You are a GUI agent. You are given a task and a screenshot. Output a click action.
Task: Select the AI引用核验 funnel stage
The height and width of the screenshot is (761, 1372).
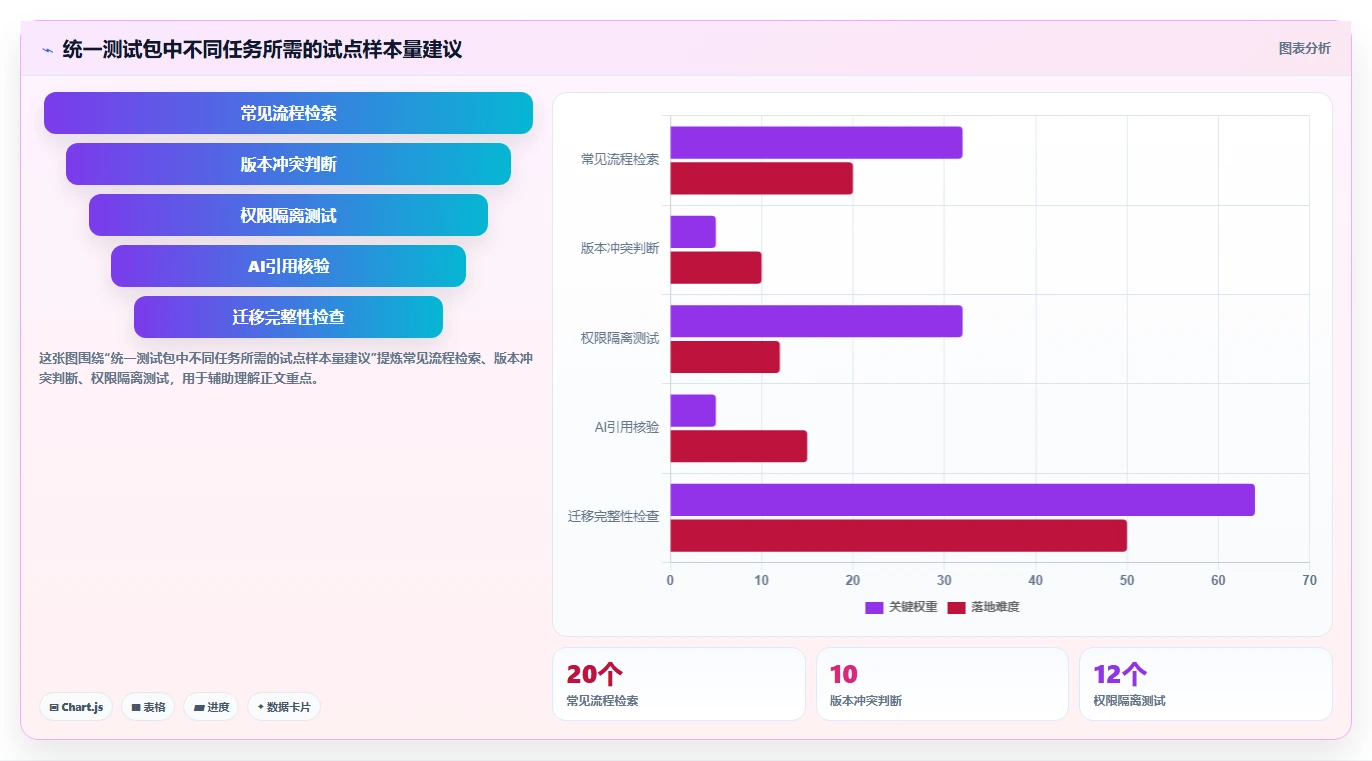[288, 266]
